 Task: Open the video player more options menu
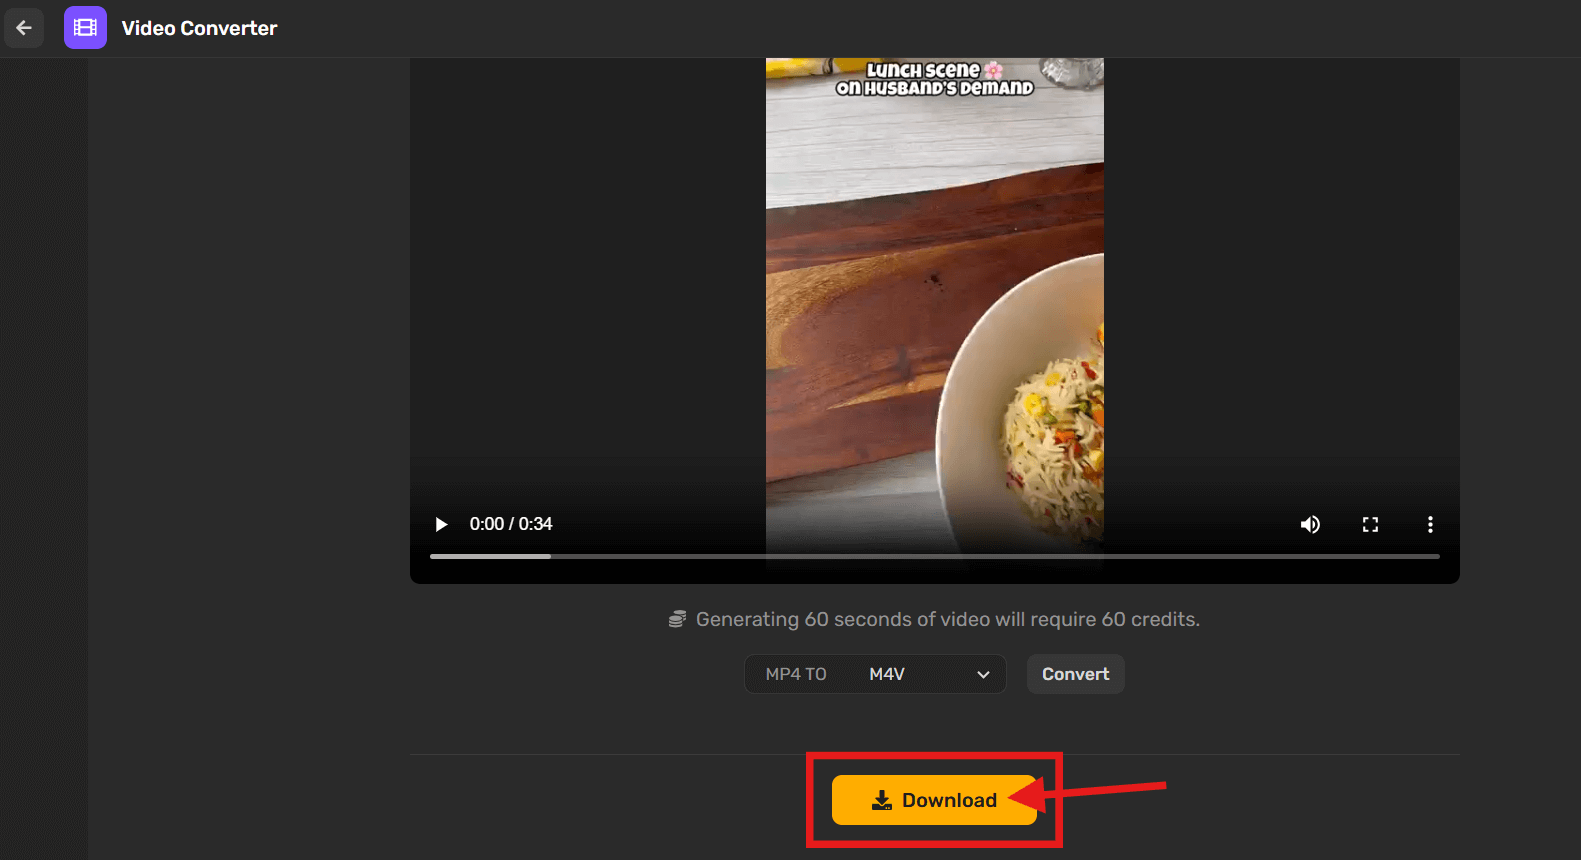1430,524
